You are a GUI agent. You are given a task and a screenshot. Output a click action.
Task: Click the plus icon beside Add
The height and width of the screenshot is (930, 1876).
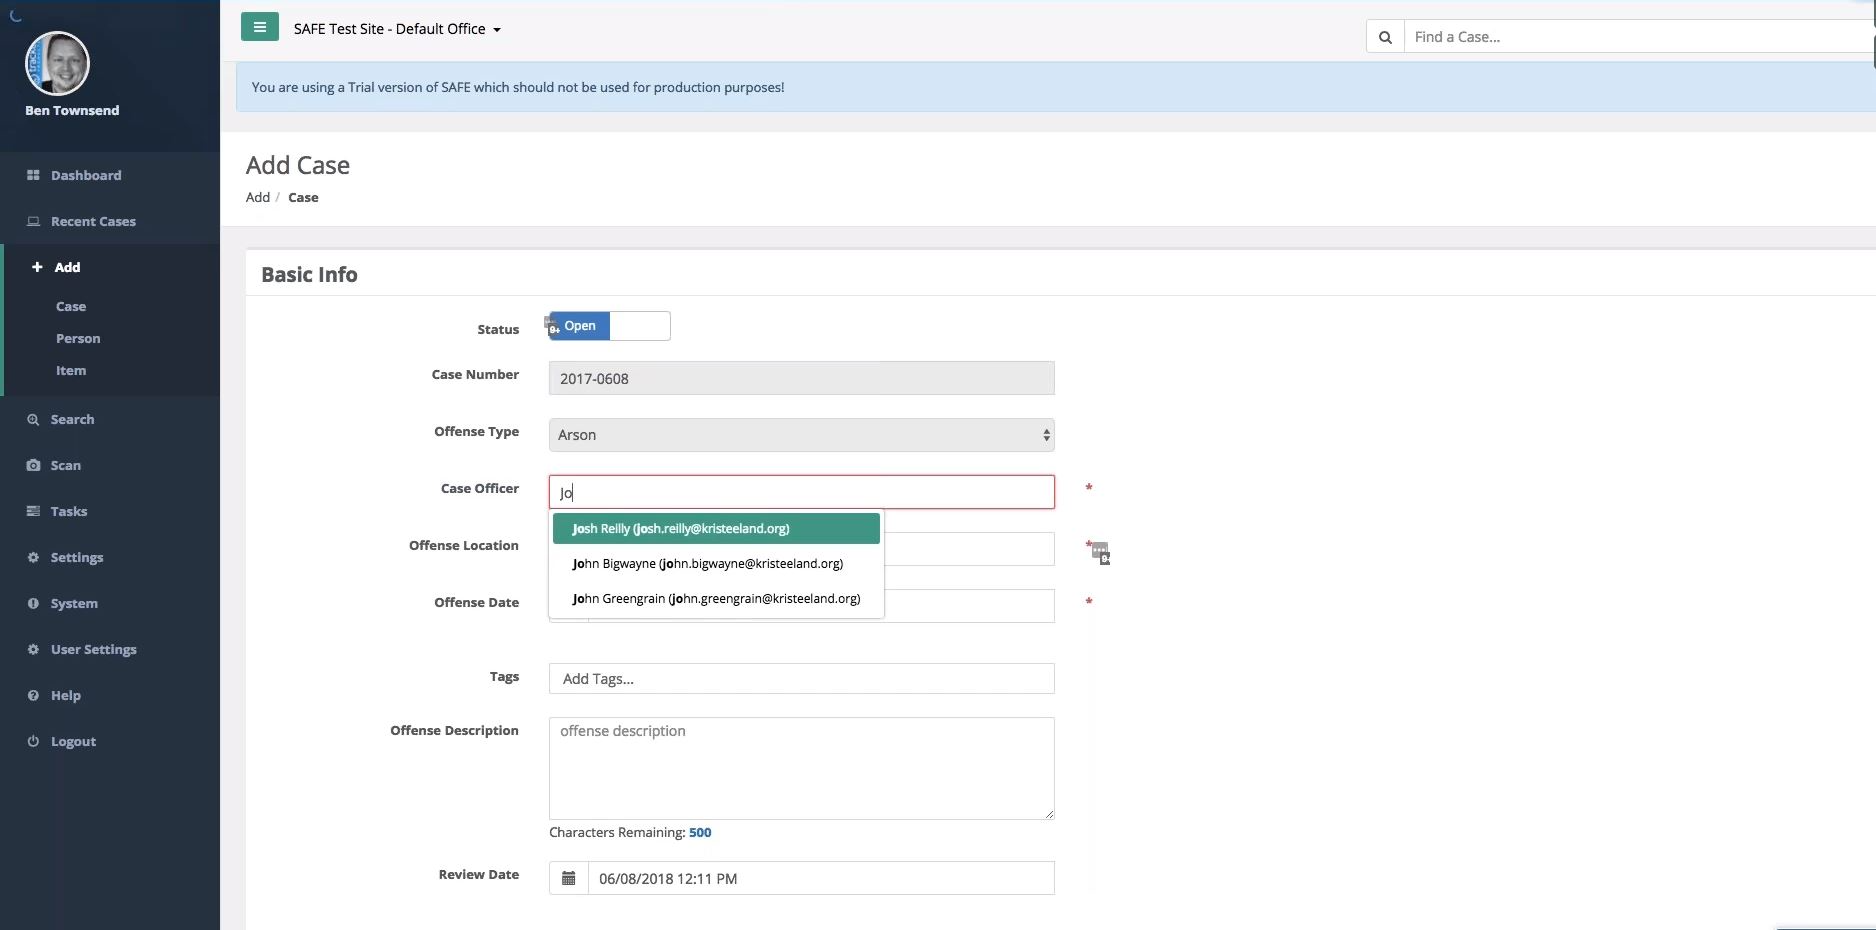pyautogui.click(x=37, y=267)
